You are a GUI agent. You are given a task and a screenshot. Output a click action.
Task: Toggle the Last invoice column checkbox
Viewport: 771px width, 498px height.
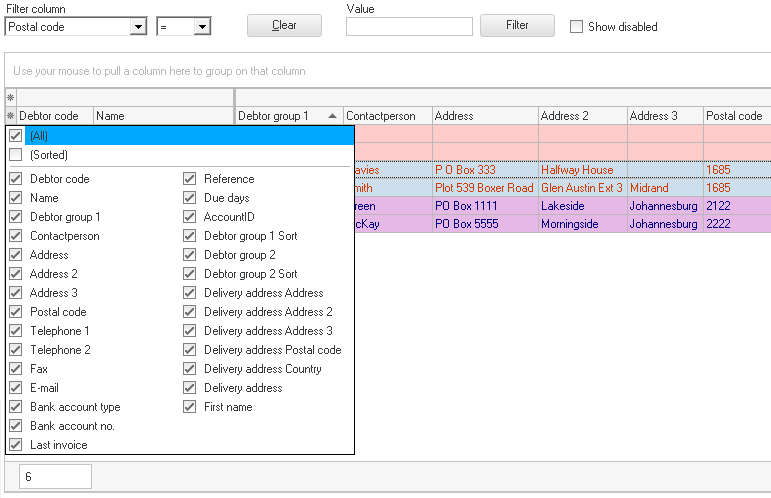click(x=15, y=445)
